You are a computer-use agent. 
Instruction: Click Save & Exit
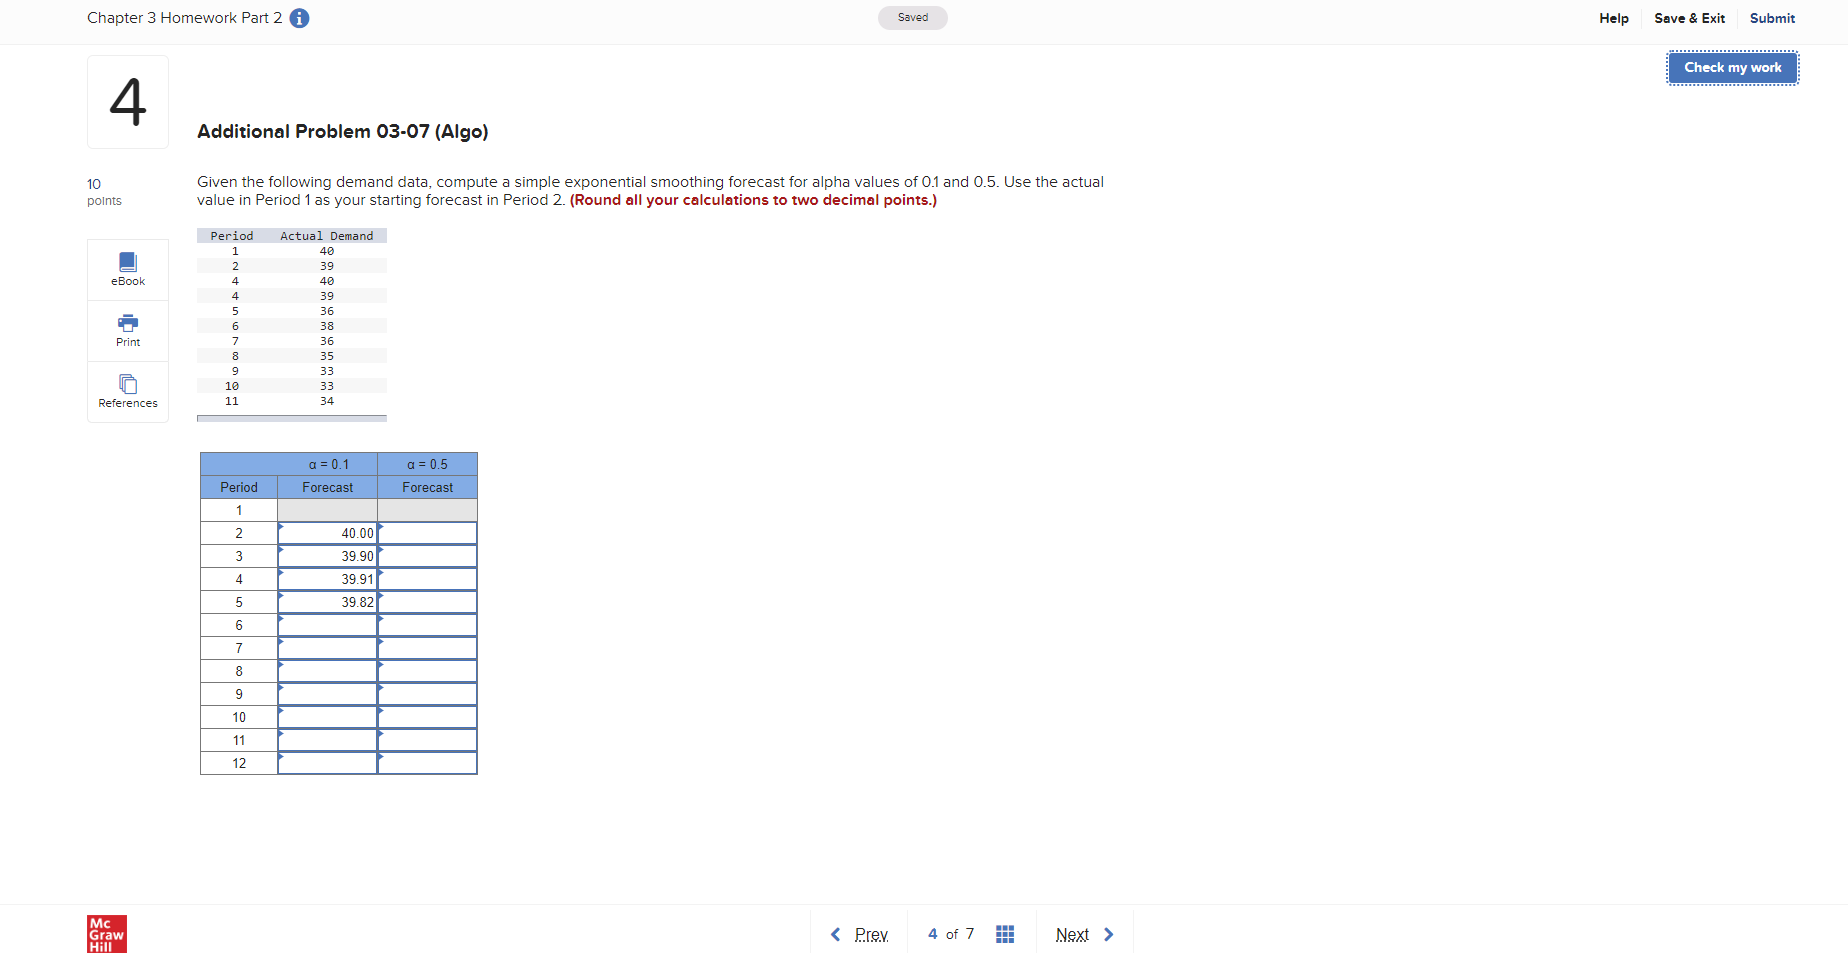click(1689, 18)
